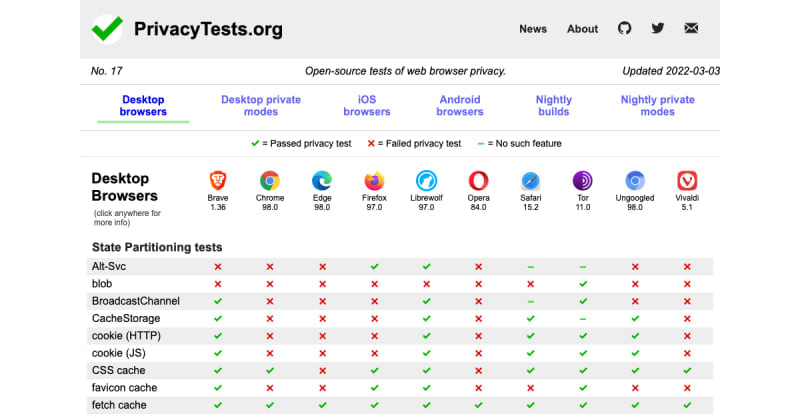Click the Opera browser icon

(478, 181)
